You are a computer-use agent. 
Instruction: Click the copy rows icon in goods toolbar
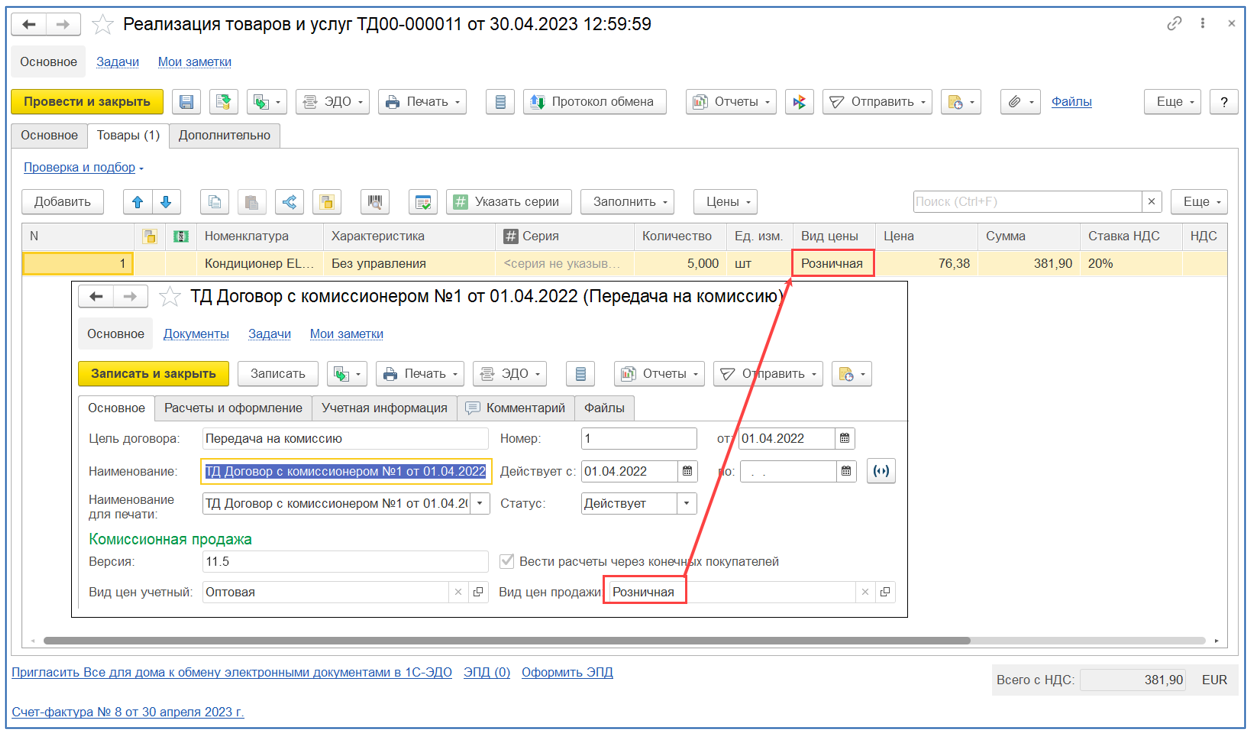pos(214,202)
